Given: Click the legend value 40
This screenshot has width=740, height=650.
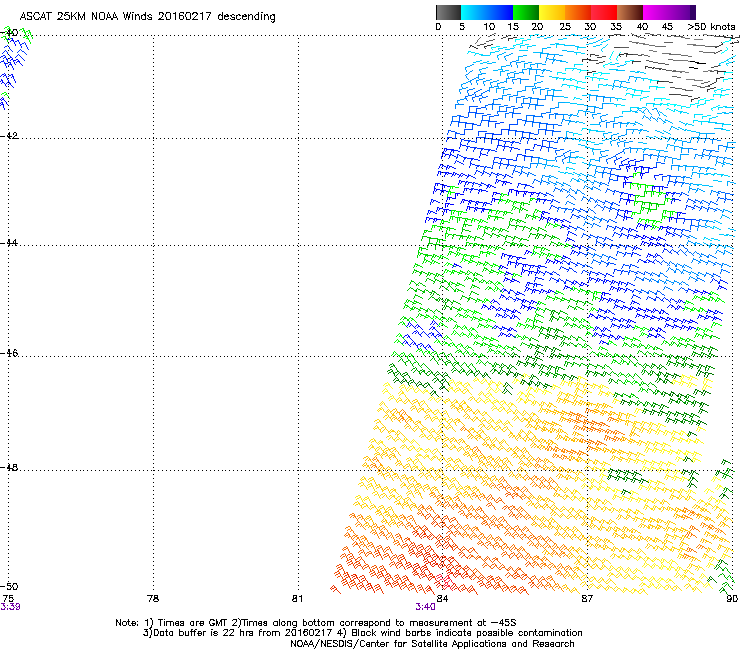Looking at the screenshot, I should [642, 26].
